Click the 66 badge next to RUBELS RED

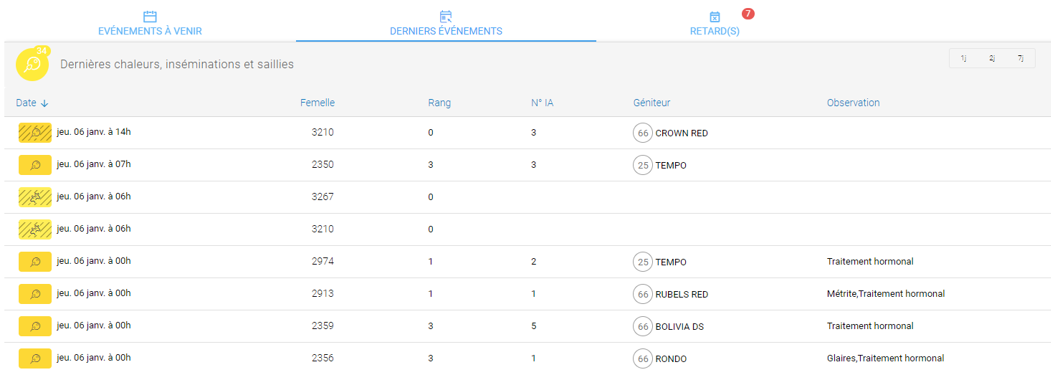click(x=642, y=294)
